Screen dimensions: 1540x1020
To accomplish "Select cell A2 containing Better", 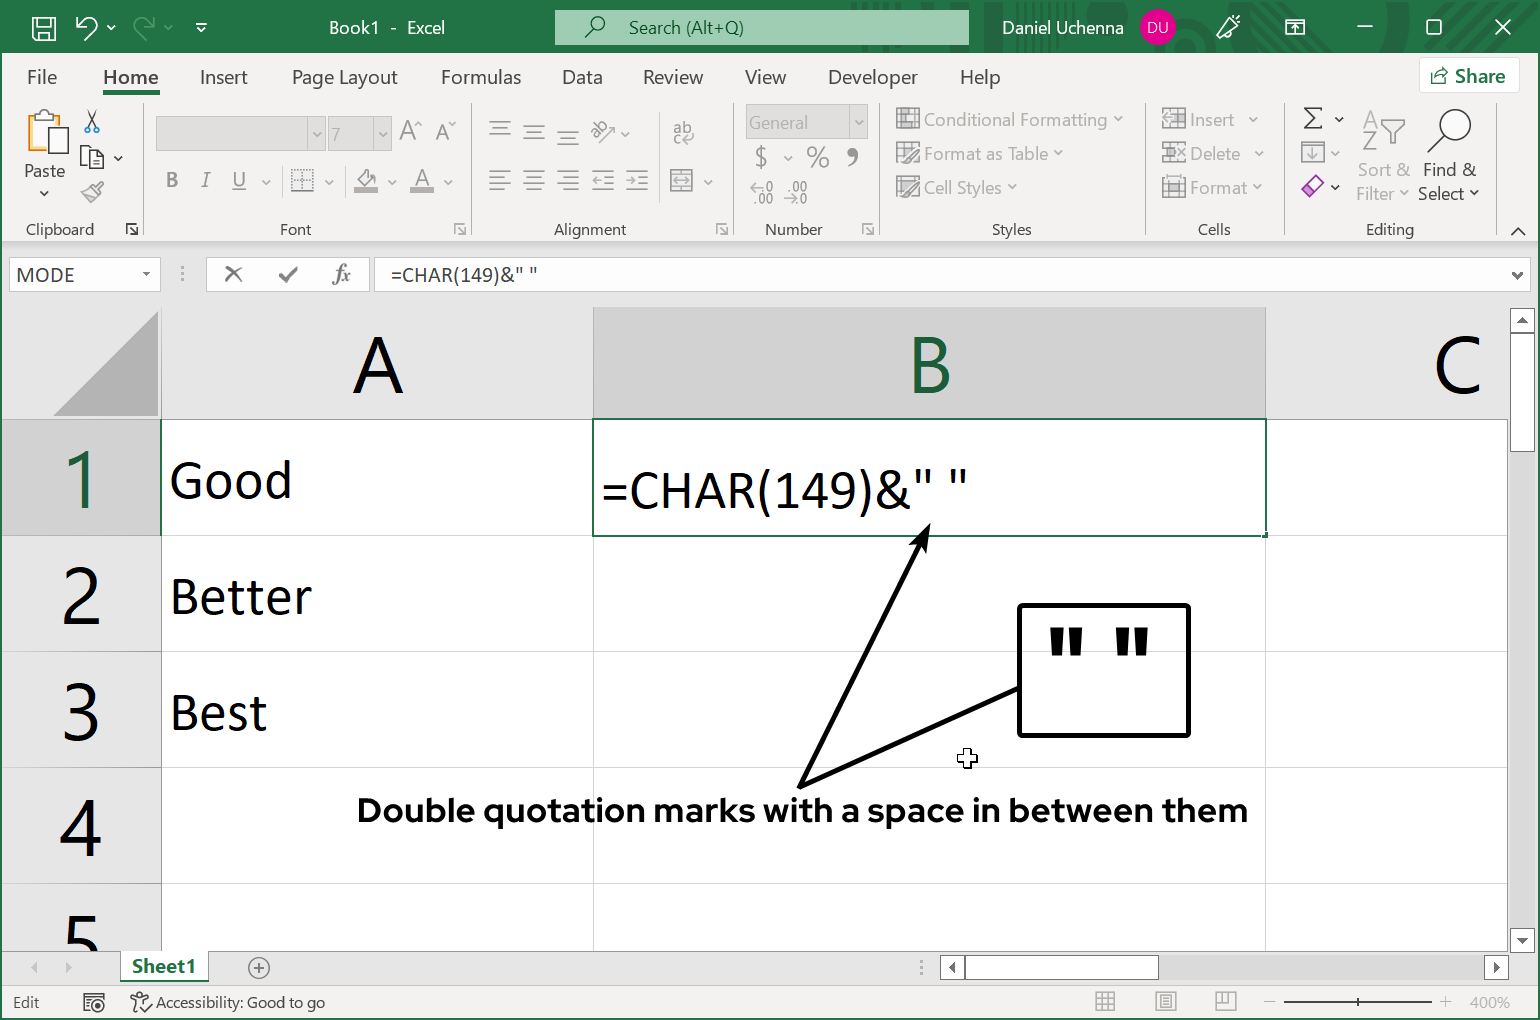I will (376, 595).
